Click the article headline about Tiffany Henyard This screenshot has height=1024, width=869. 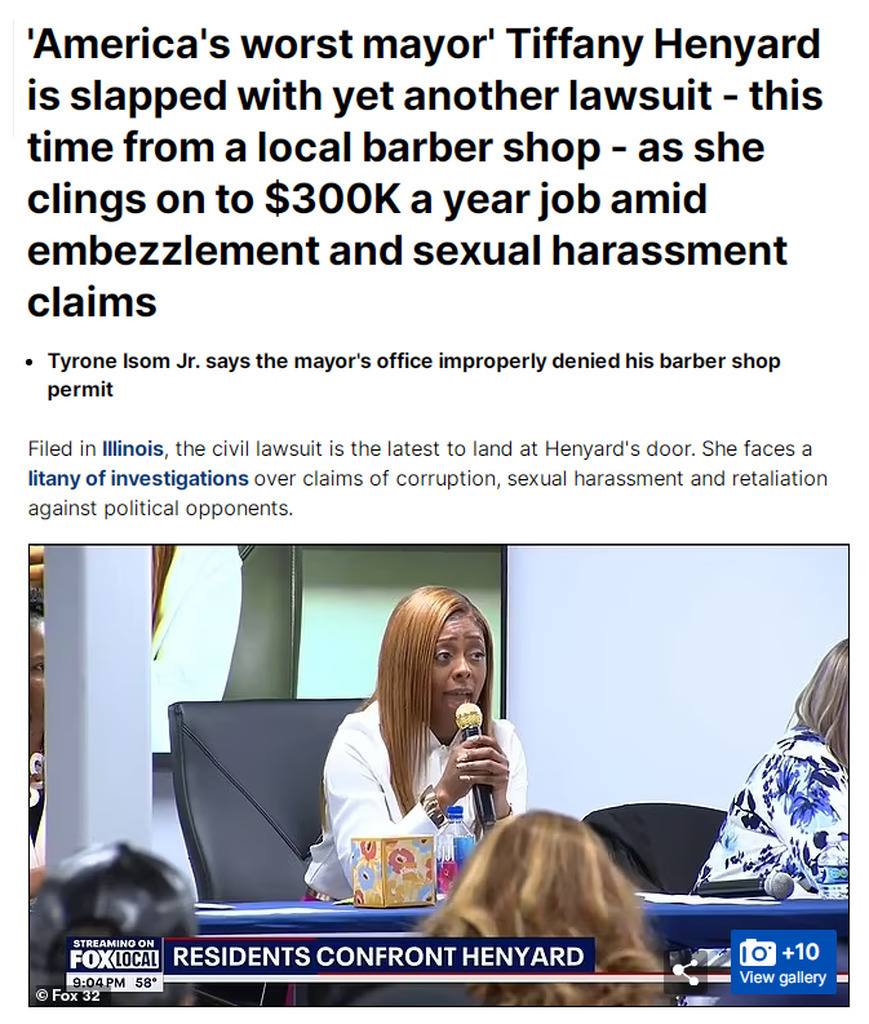click(424, 172)
